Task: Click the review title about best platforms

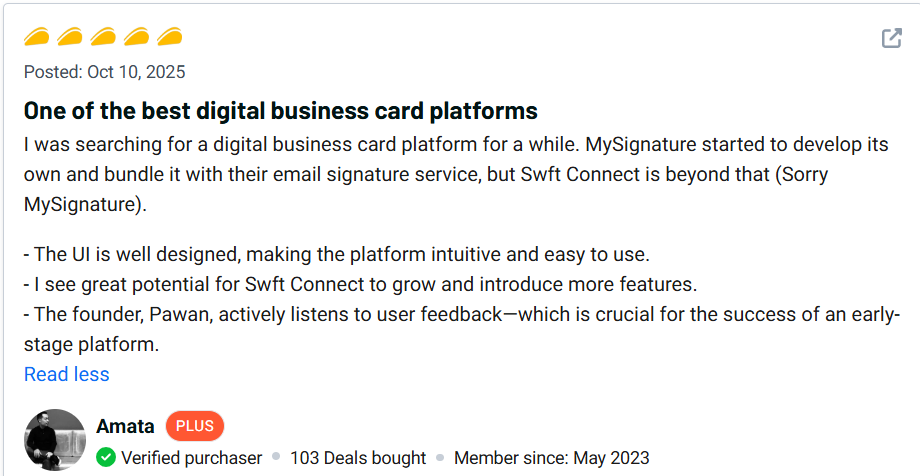Action: pyautogui.click(x=281, y=110)
